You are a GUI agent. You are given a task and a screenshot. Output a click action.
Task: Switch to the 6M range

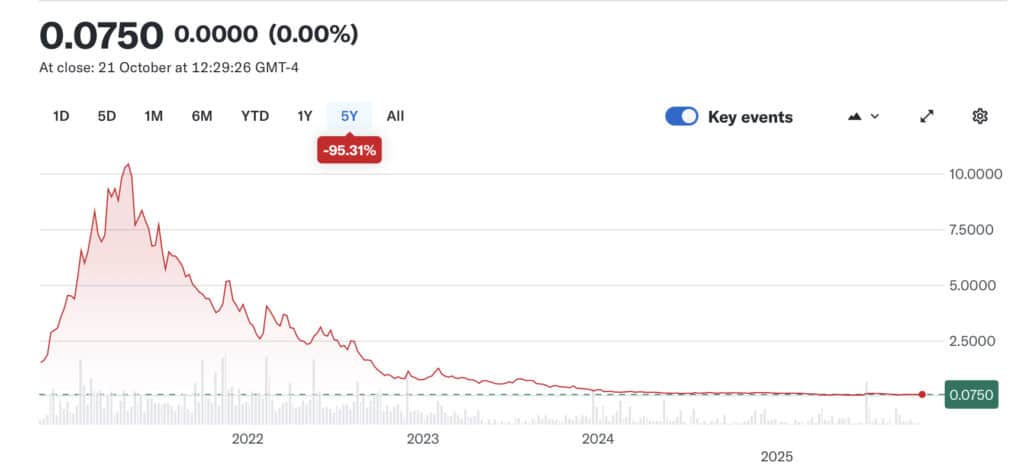pyautogui.click(x=202, y=116)
